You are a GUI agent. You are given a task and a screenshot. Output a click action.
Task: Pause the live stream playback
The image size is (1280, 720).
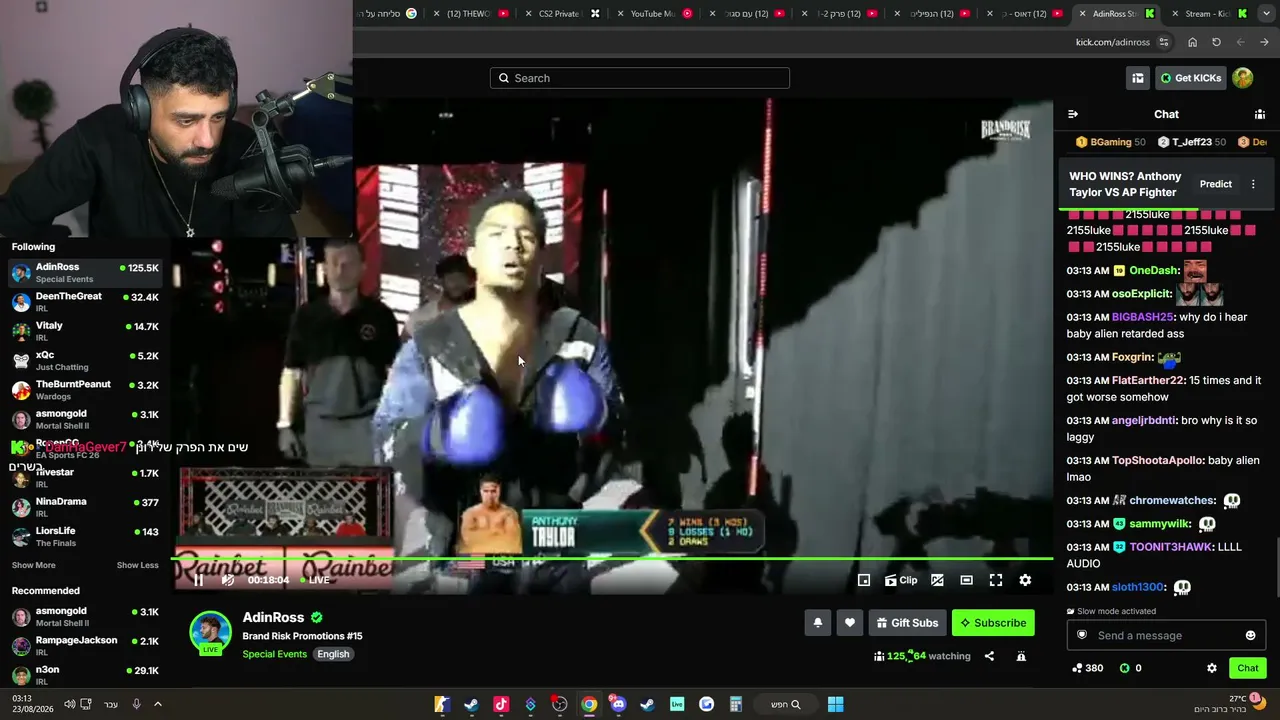click(198, 580)
